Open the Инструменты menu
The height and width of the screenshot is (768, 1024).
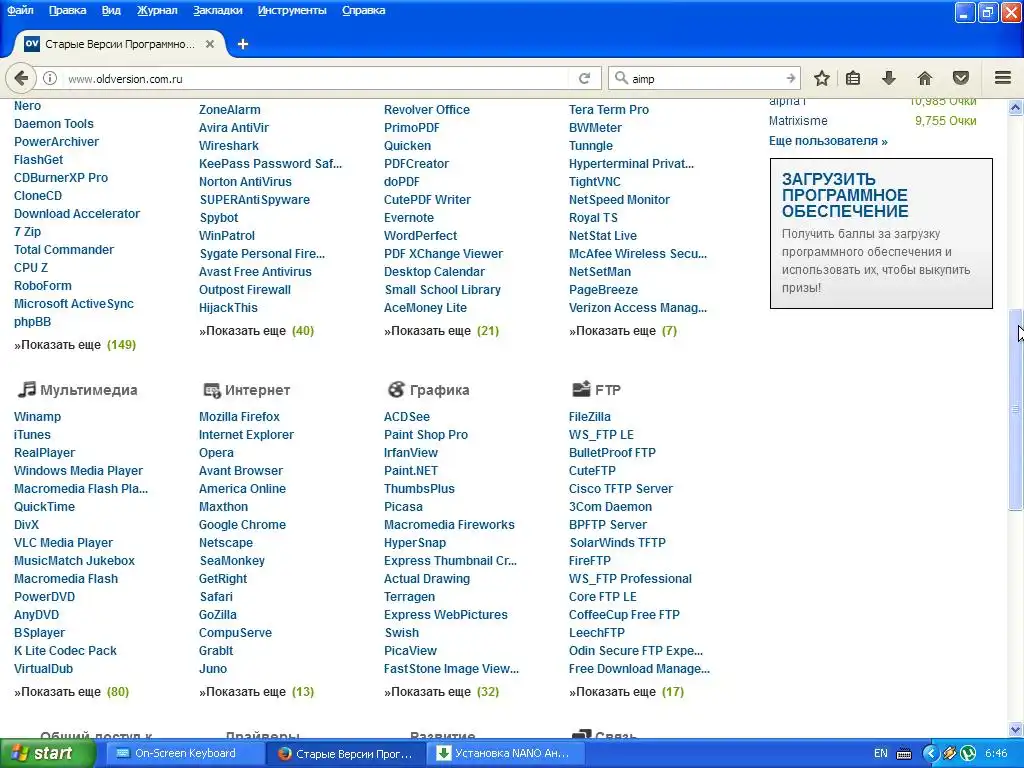coord(292,10)
